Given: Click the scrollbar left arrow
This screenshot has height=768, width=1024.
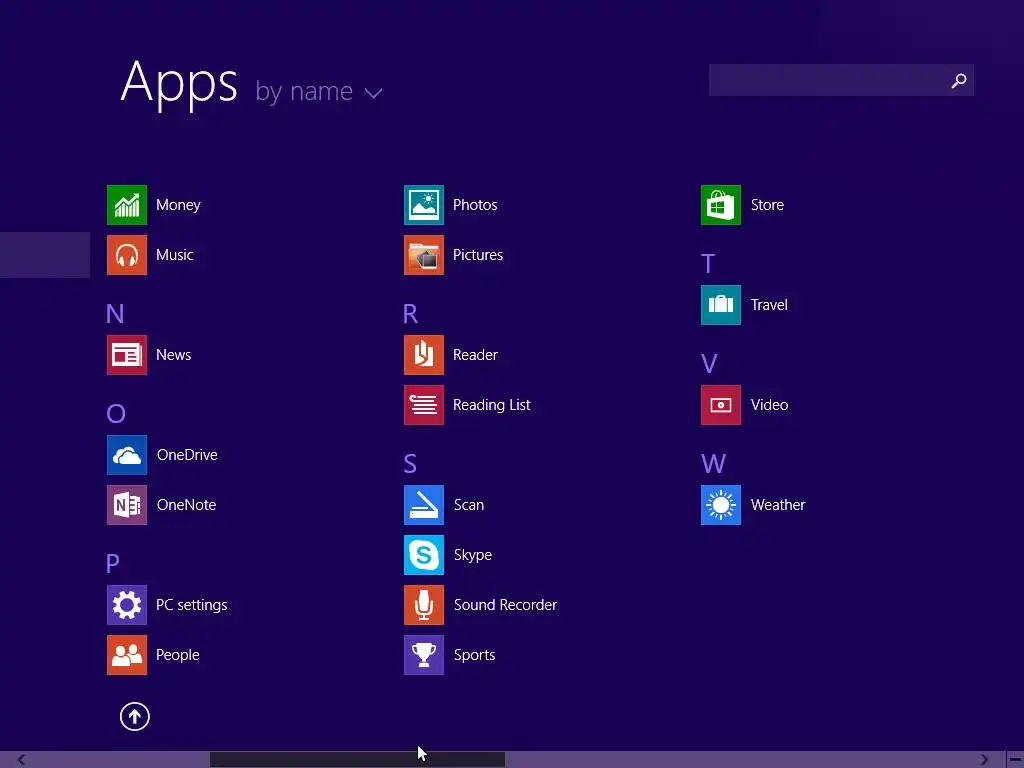Looking at the screenshot, I should (x=22, y=760).
